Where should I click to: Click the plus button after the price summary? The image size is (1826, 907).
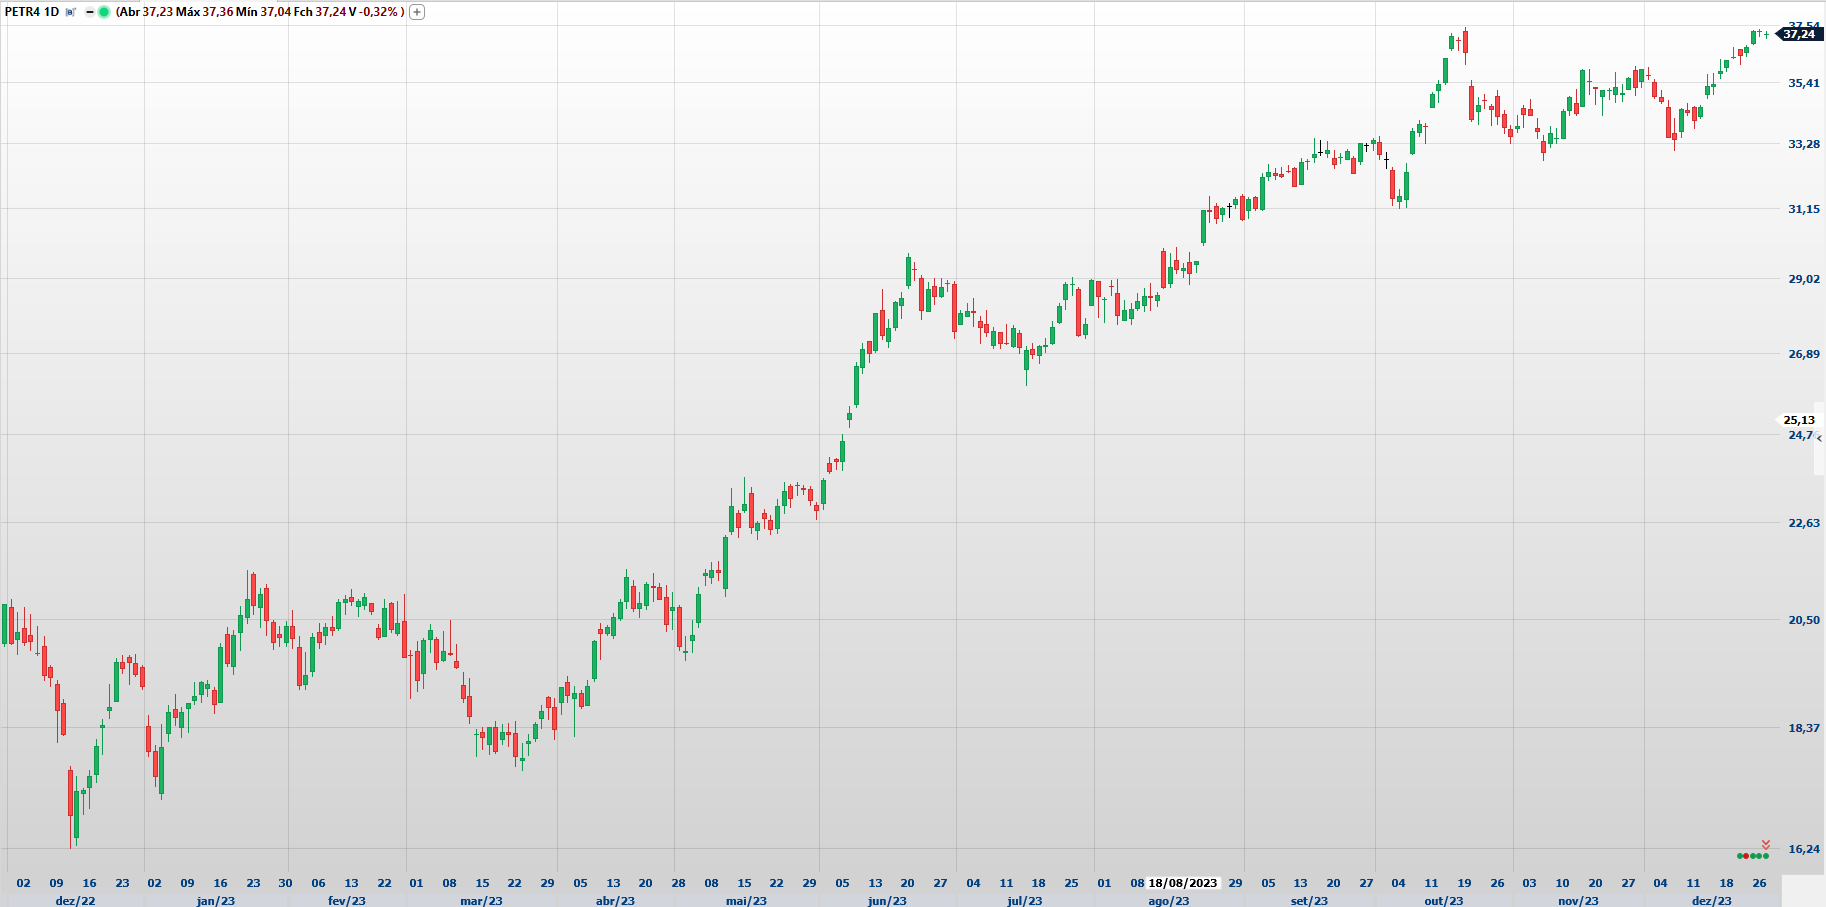[417, 12]
